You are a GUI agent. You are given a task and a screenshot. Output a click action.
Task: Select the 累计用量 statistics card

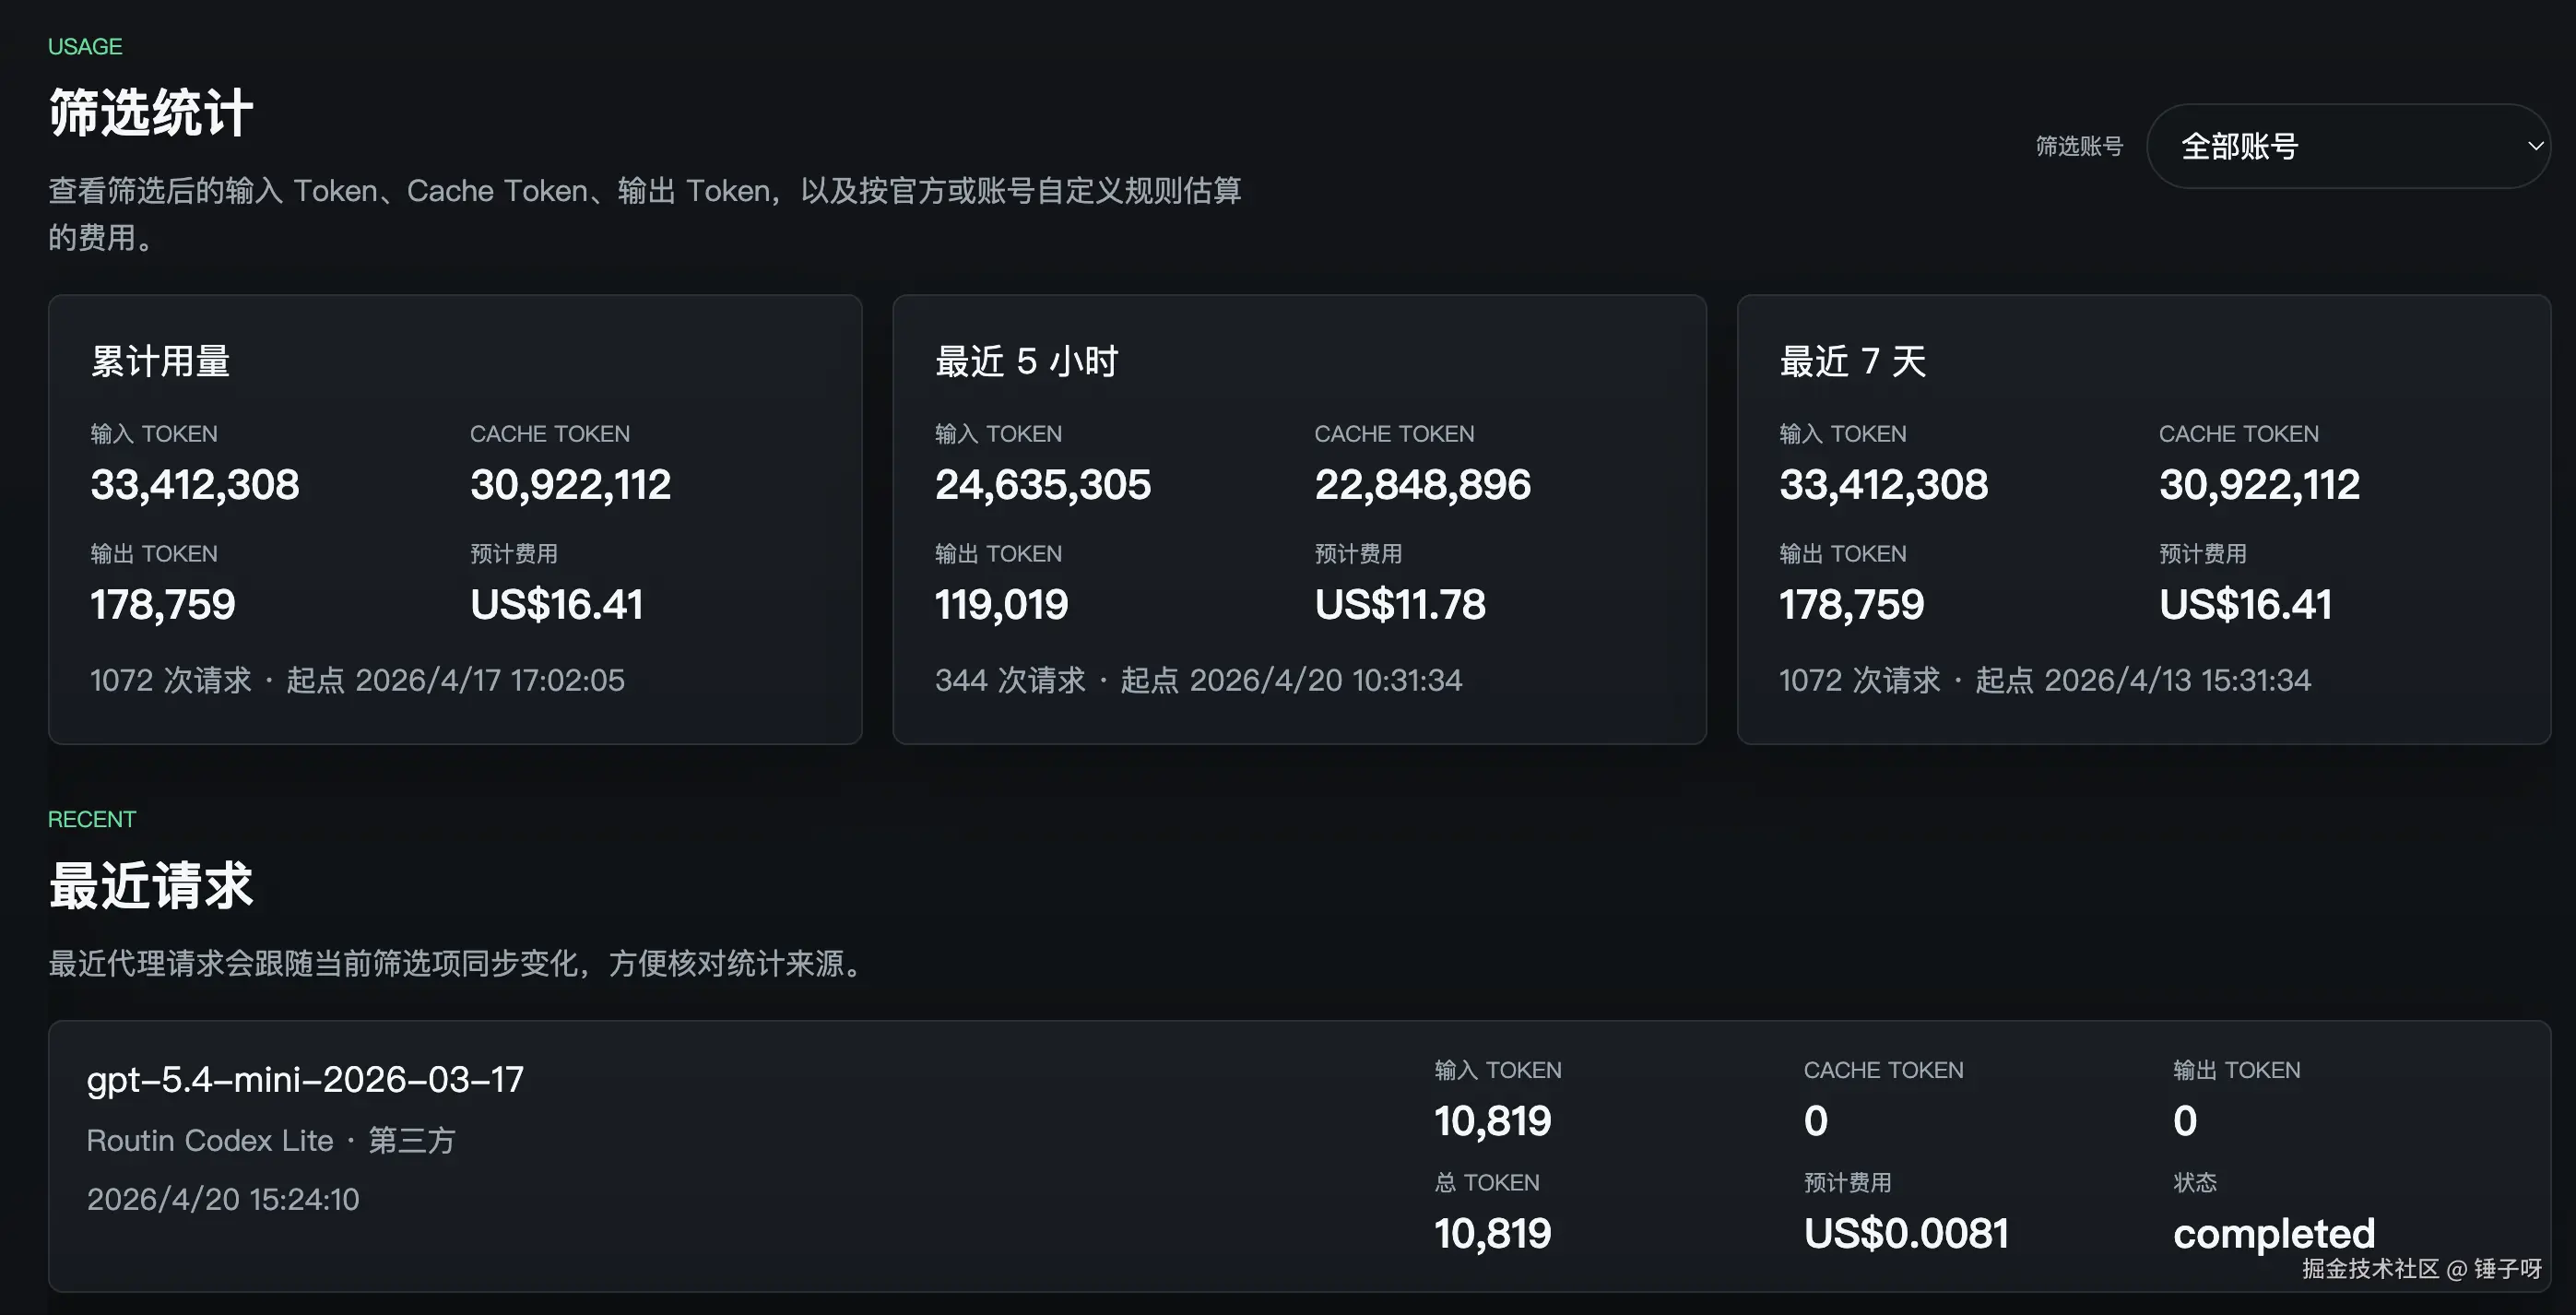click(455, 518)
